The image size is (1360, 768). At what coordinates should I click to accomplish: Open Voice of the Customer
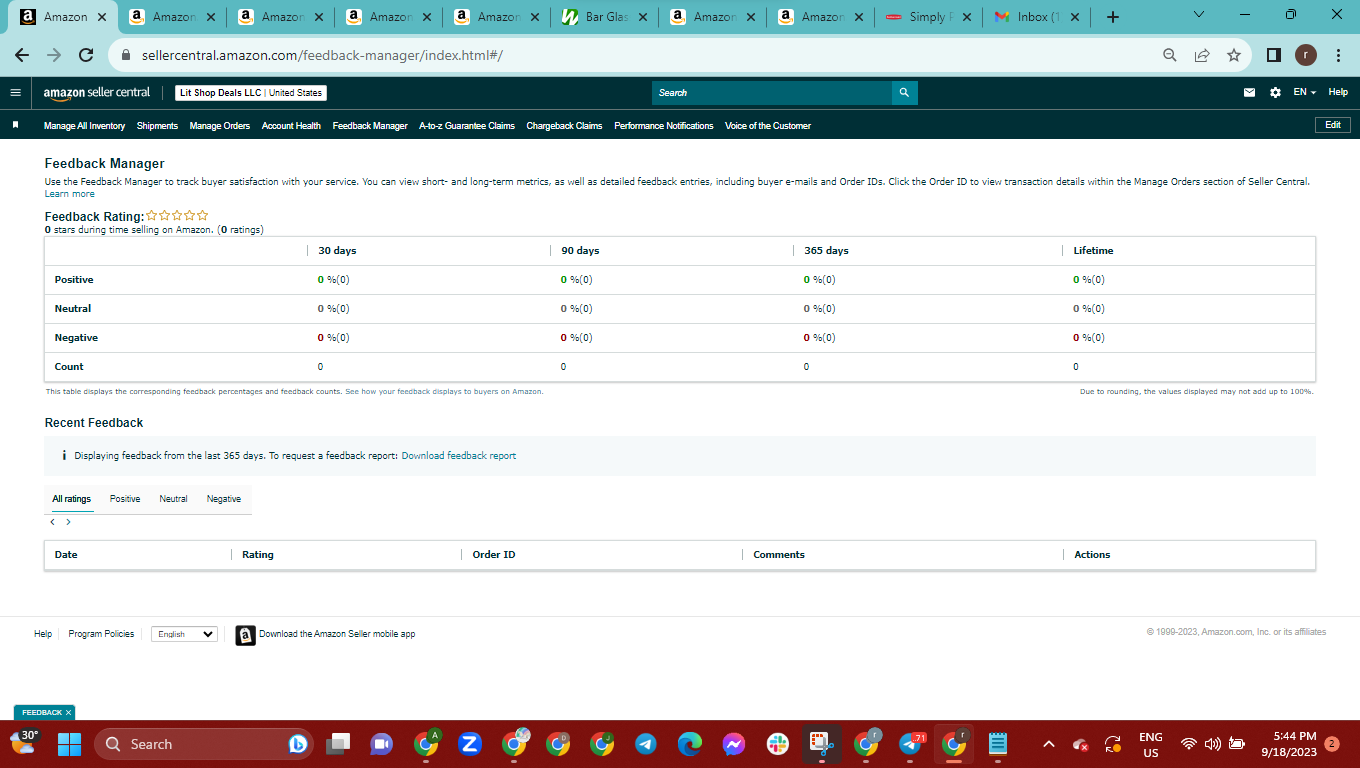pos(768,126)
